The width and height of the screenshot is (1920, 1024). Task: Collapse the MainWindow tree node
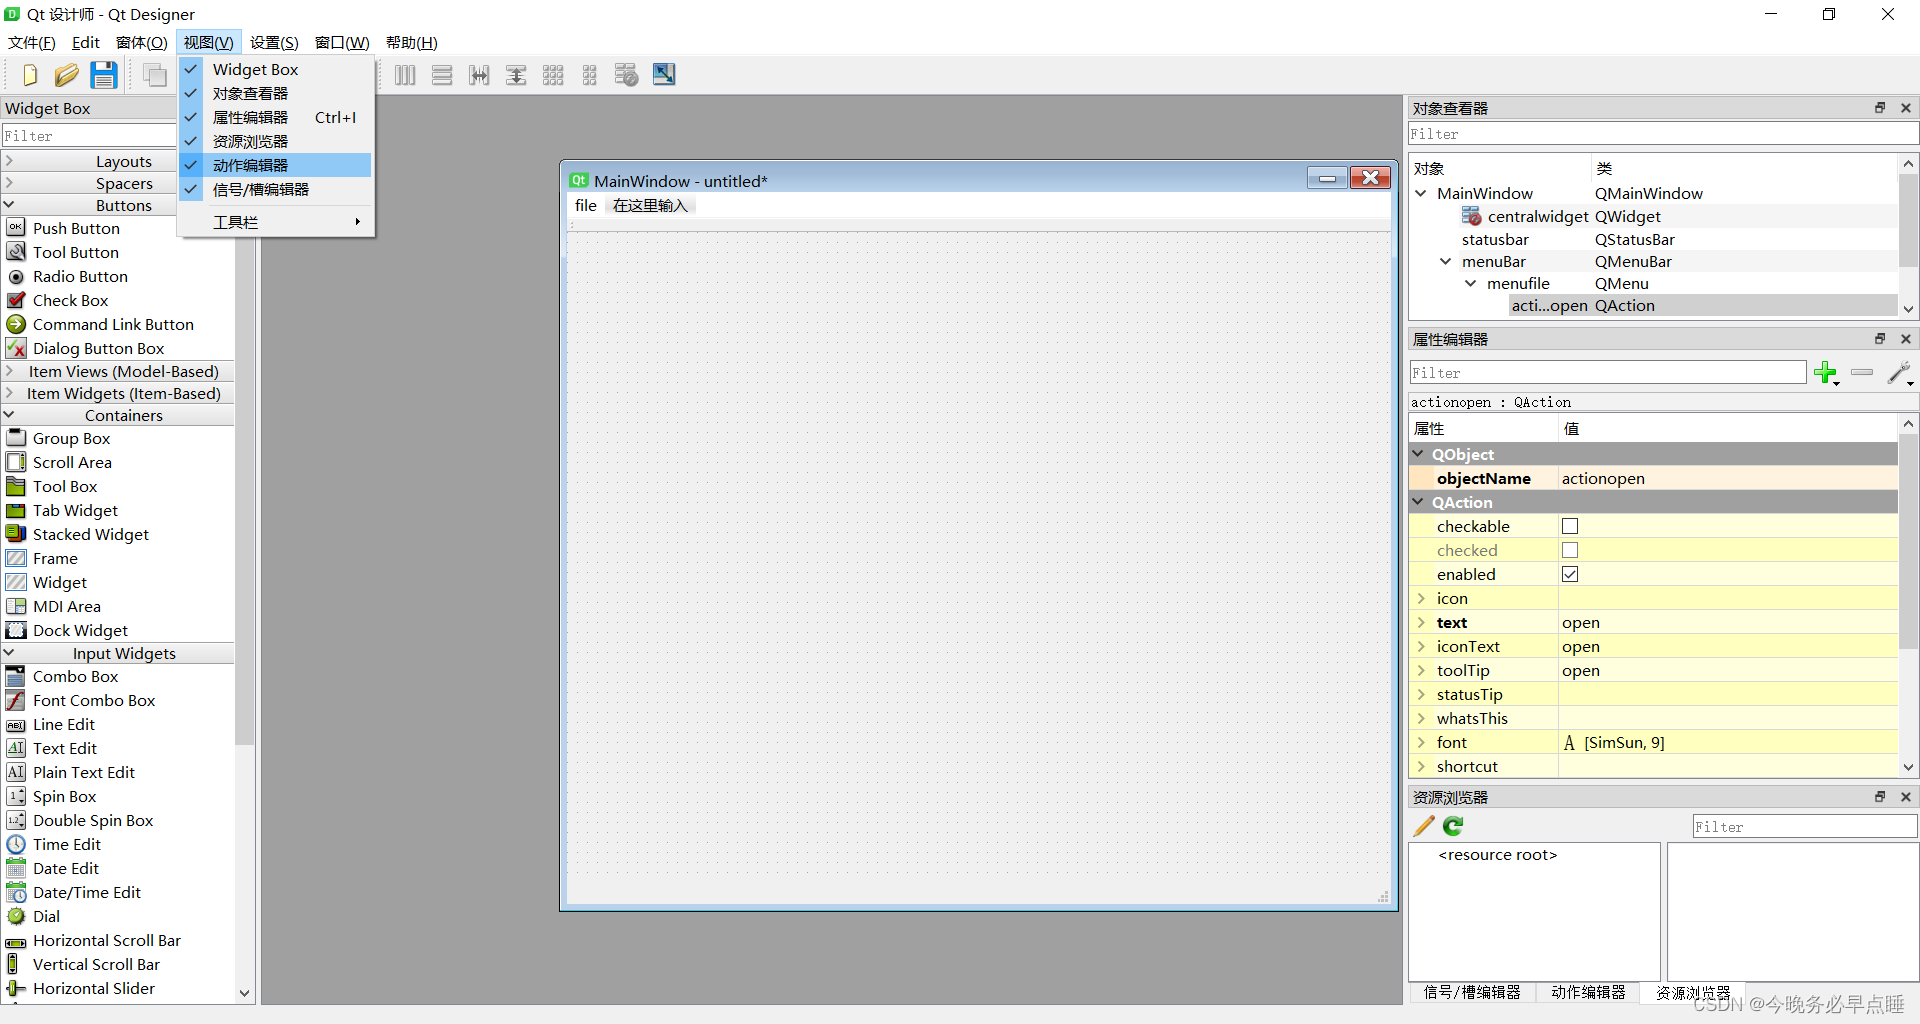(1421, 193)
